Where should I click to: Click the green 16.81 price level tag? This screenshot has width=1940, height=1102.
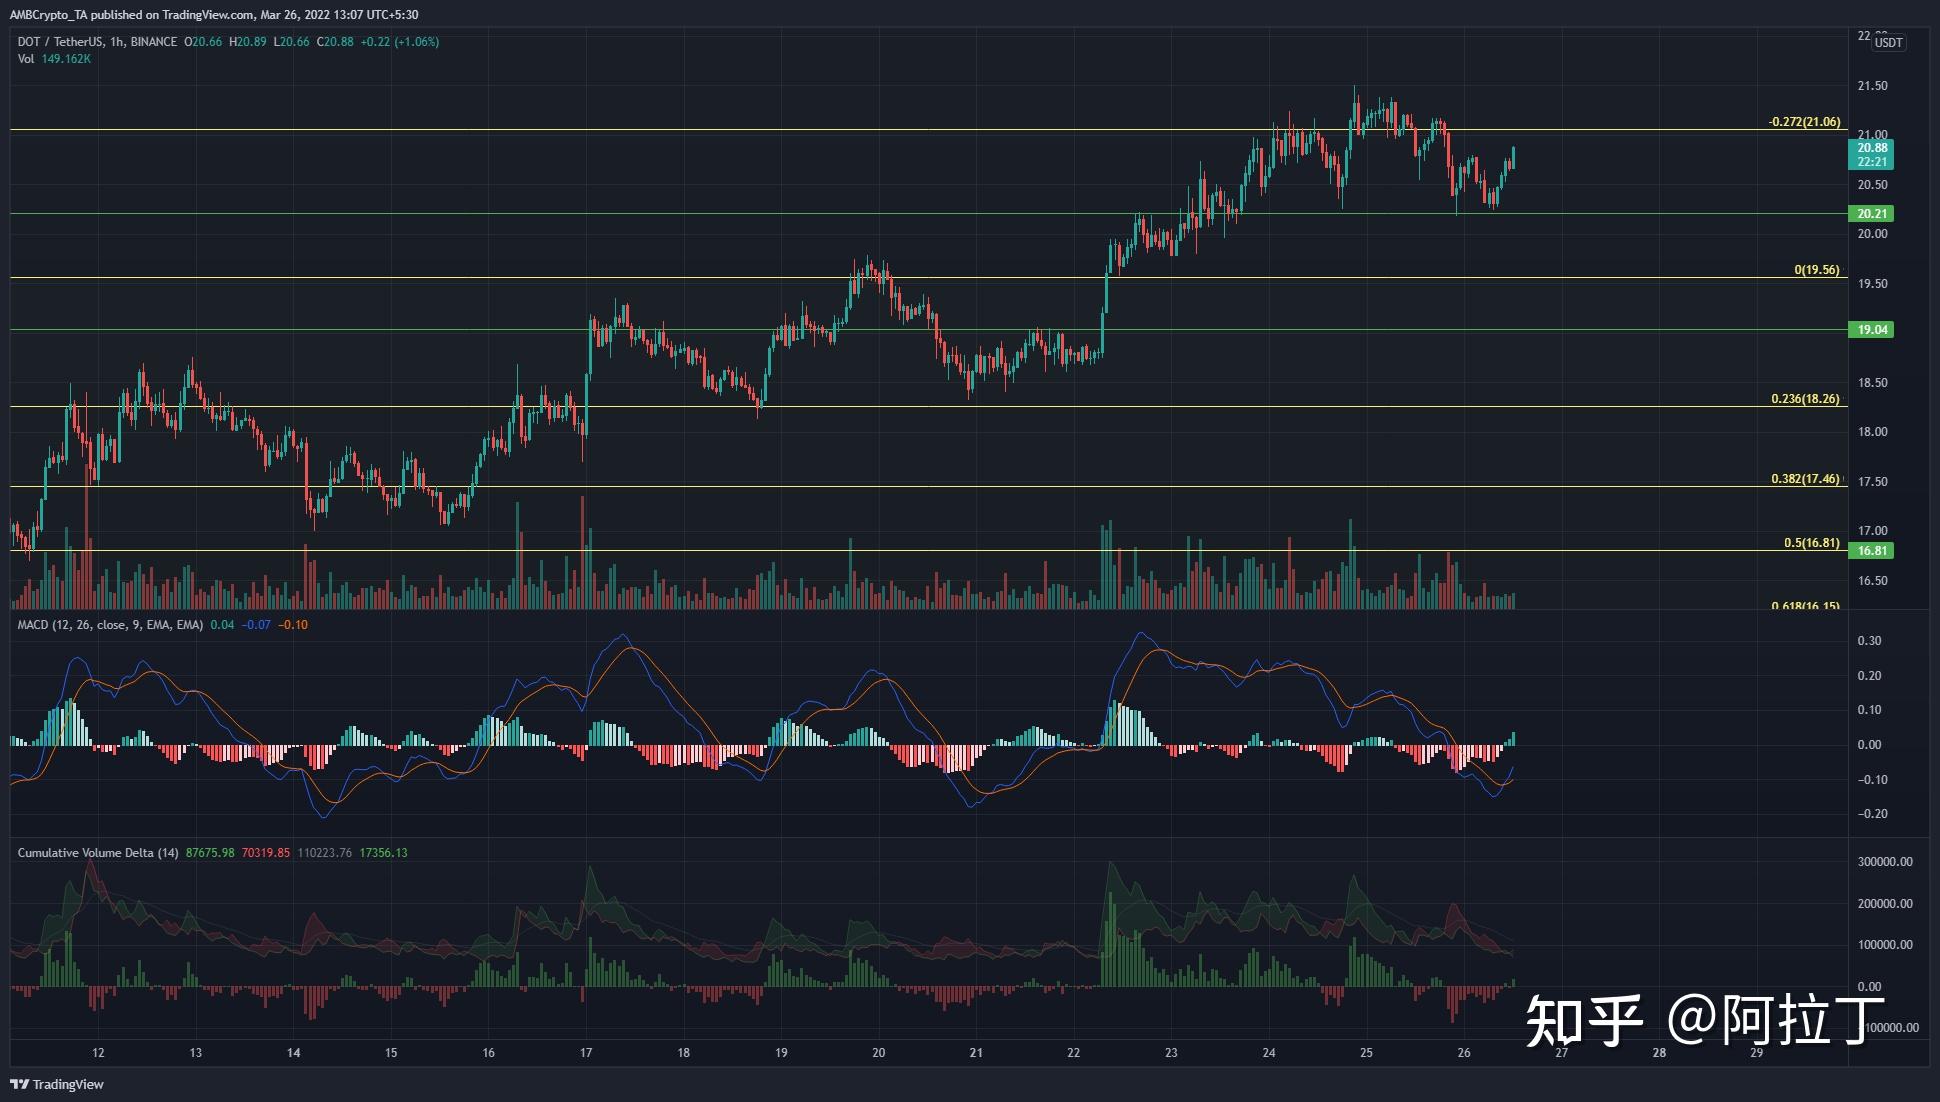(x=1871, y=551)
